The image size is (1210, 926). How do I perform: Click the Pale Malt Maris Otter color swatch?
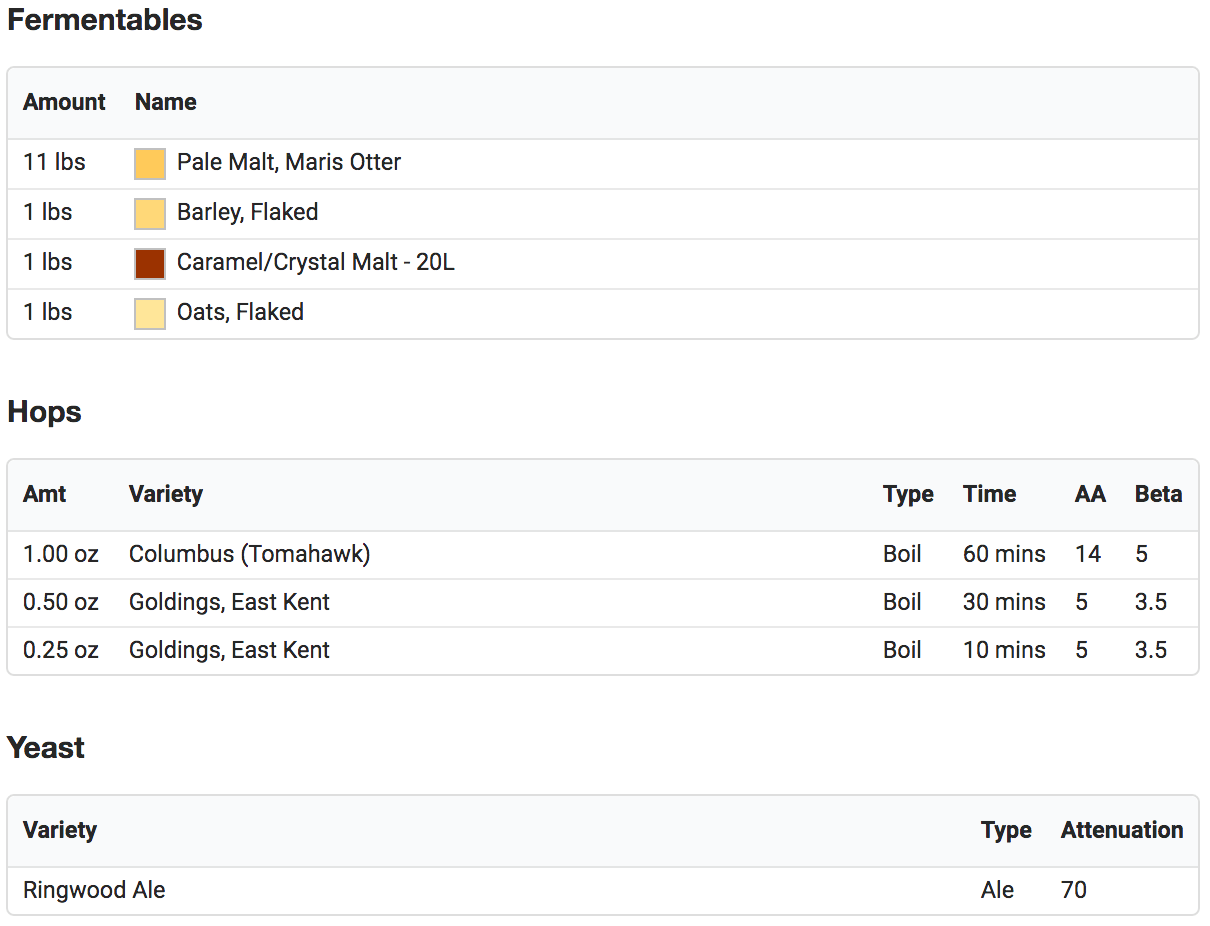click(150, 164)
